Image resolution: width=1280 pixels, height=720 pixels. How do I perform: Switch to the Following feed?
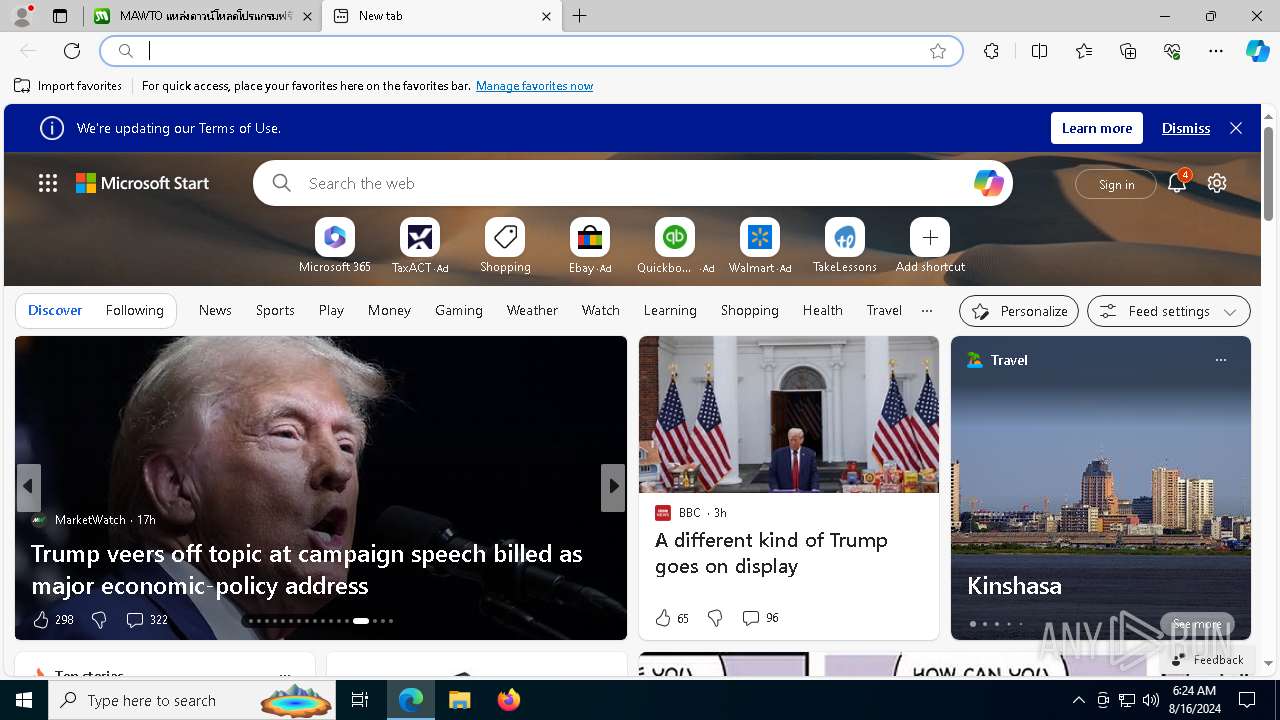tap(134, 311)
